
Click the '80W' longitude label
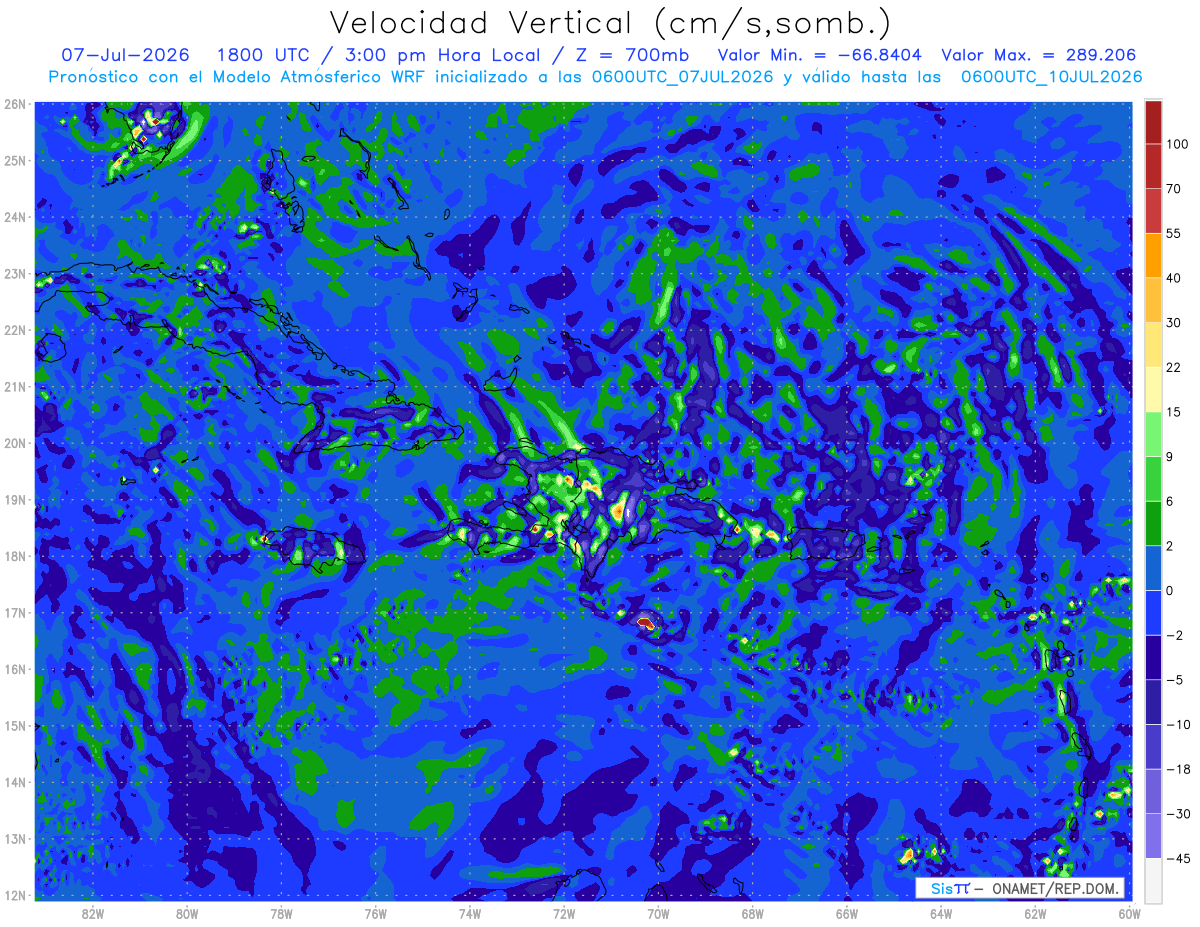click(187, 913)
